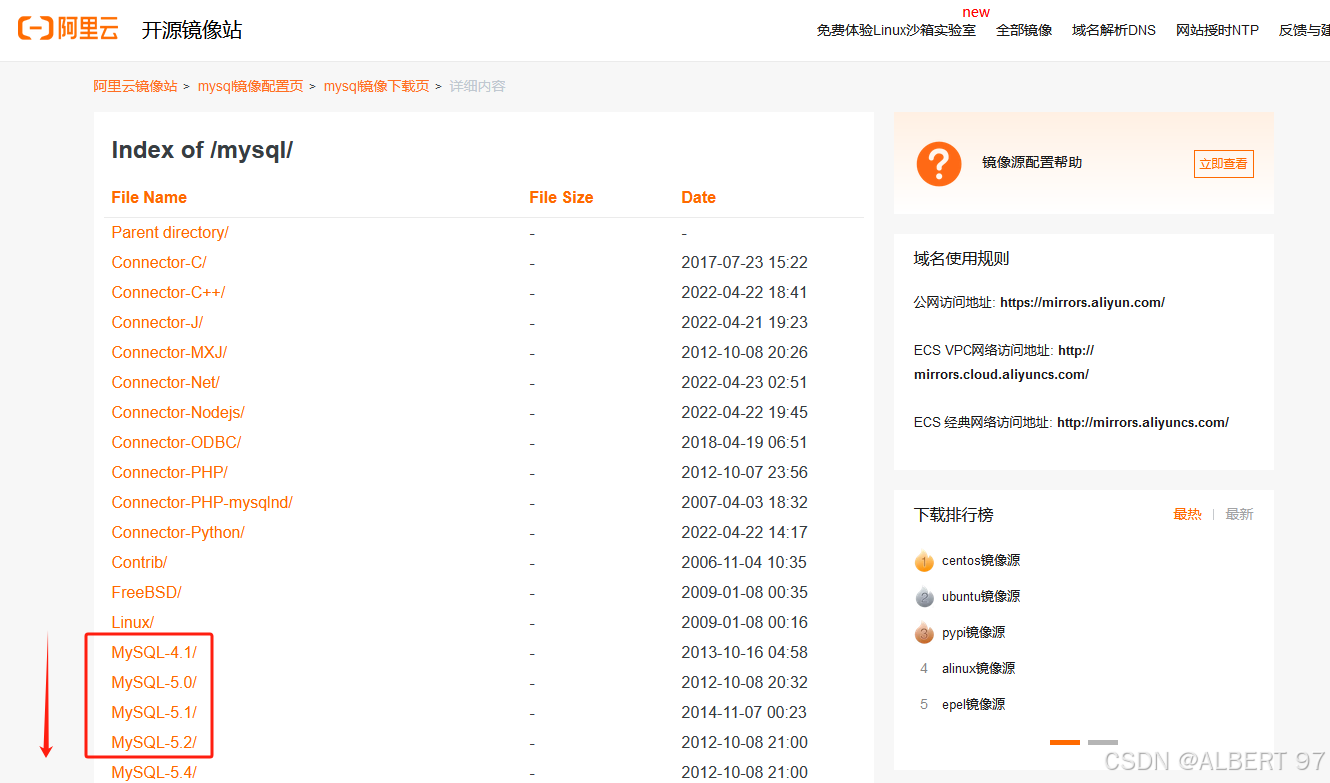
Task: Click the date 2017-07-23 15:22
Action: point(744,262)
